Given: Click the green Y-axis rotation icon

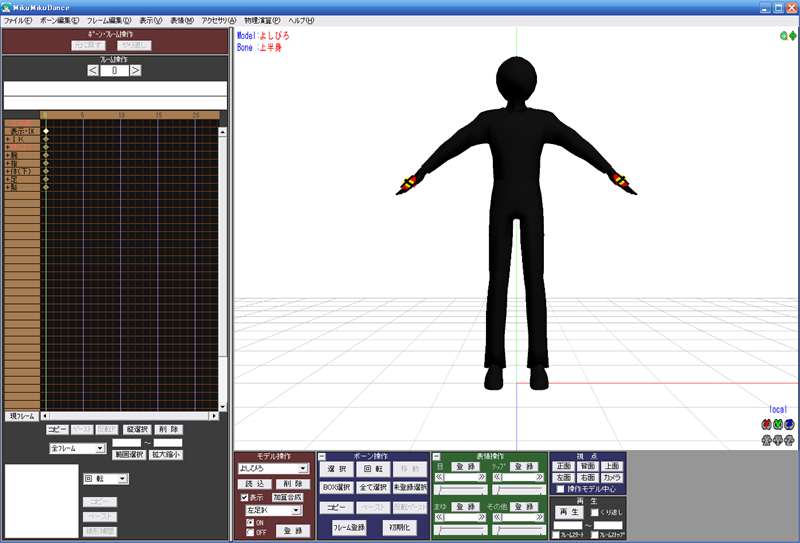Looking at the screenshot, I should click(x=777, y=423).
